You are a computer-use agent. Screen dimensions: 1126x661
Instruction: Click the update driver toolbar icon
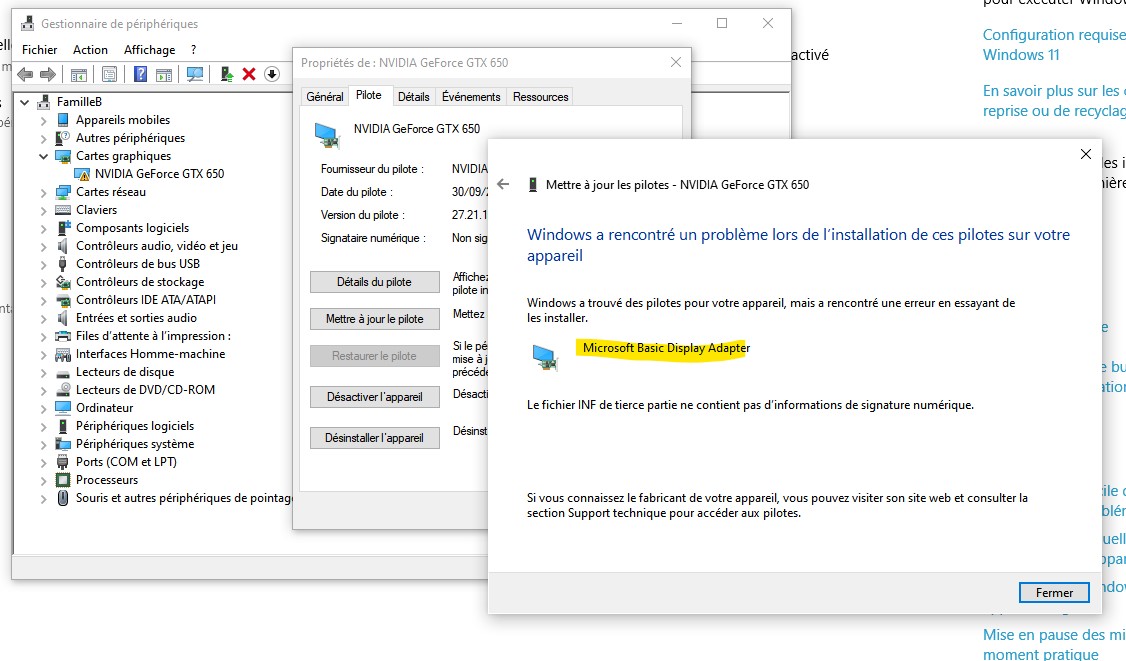click(x=227, y=74)
